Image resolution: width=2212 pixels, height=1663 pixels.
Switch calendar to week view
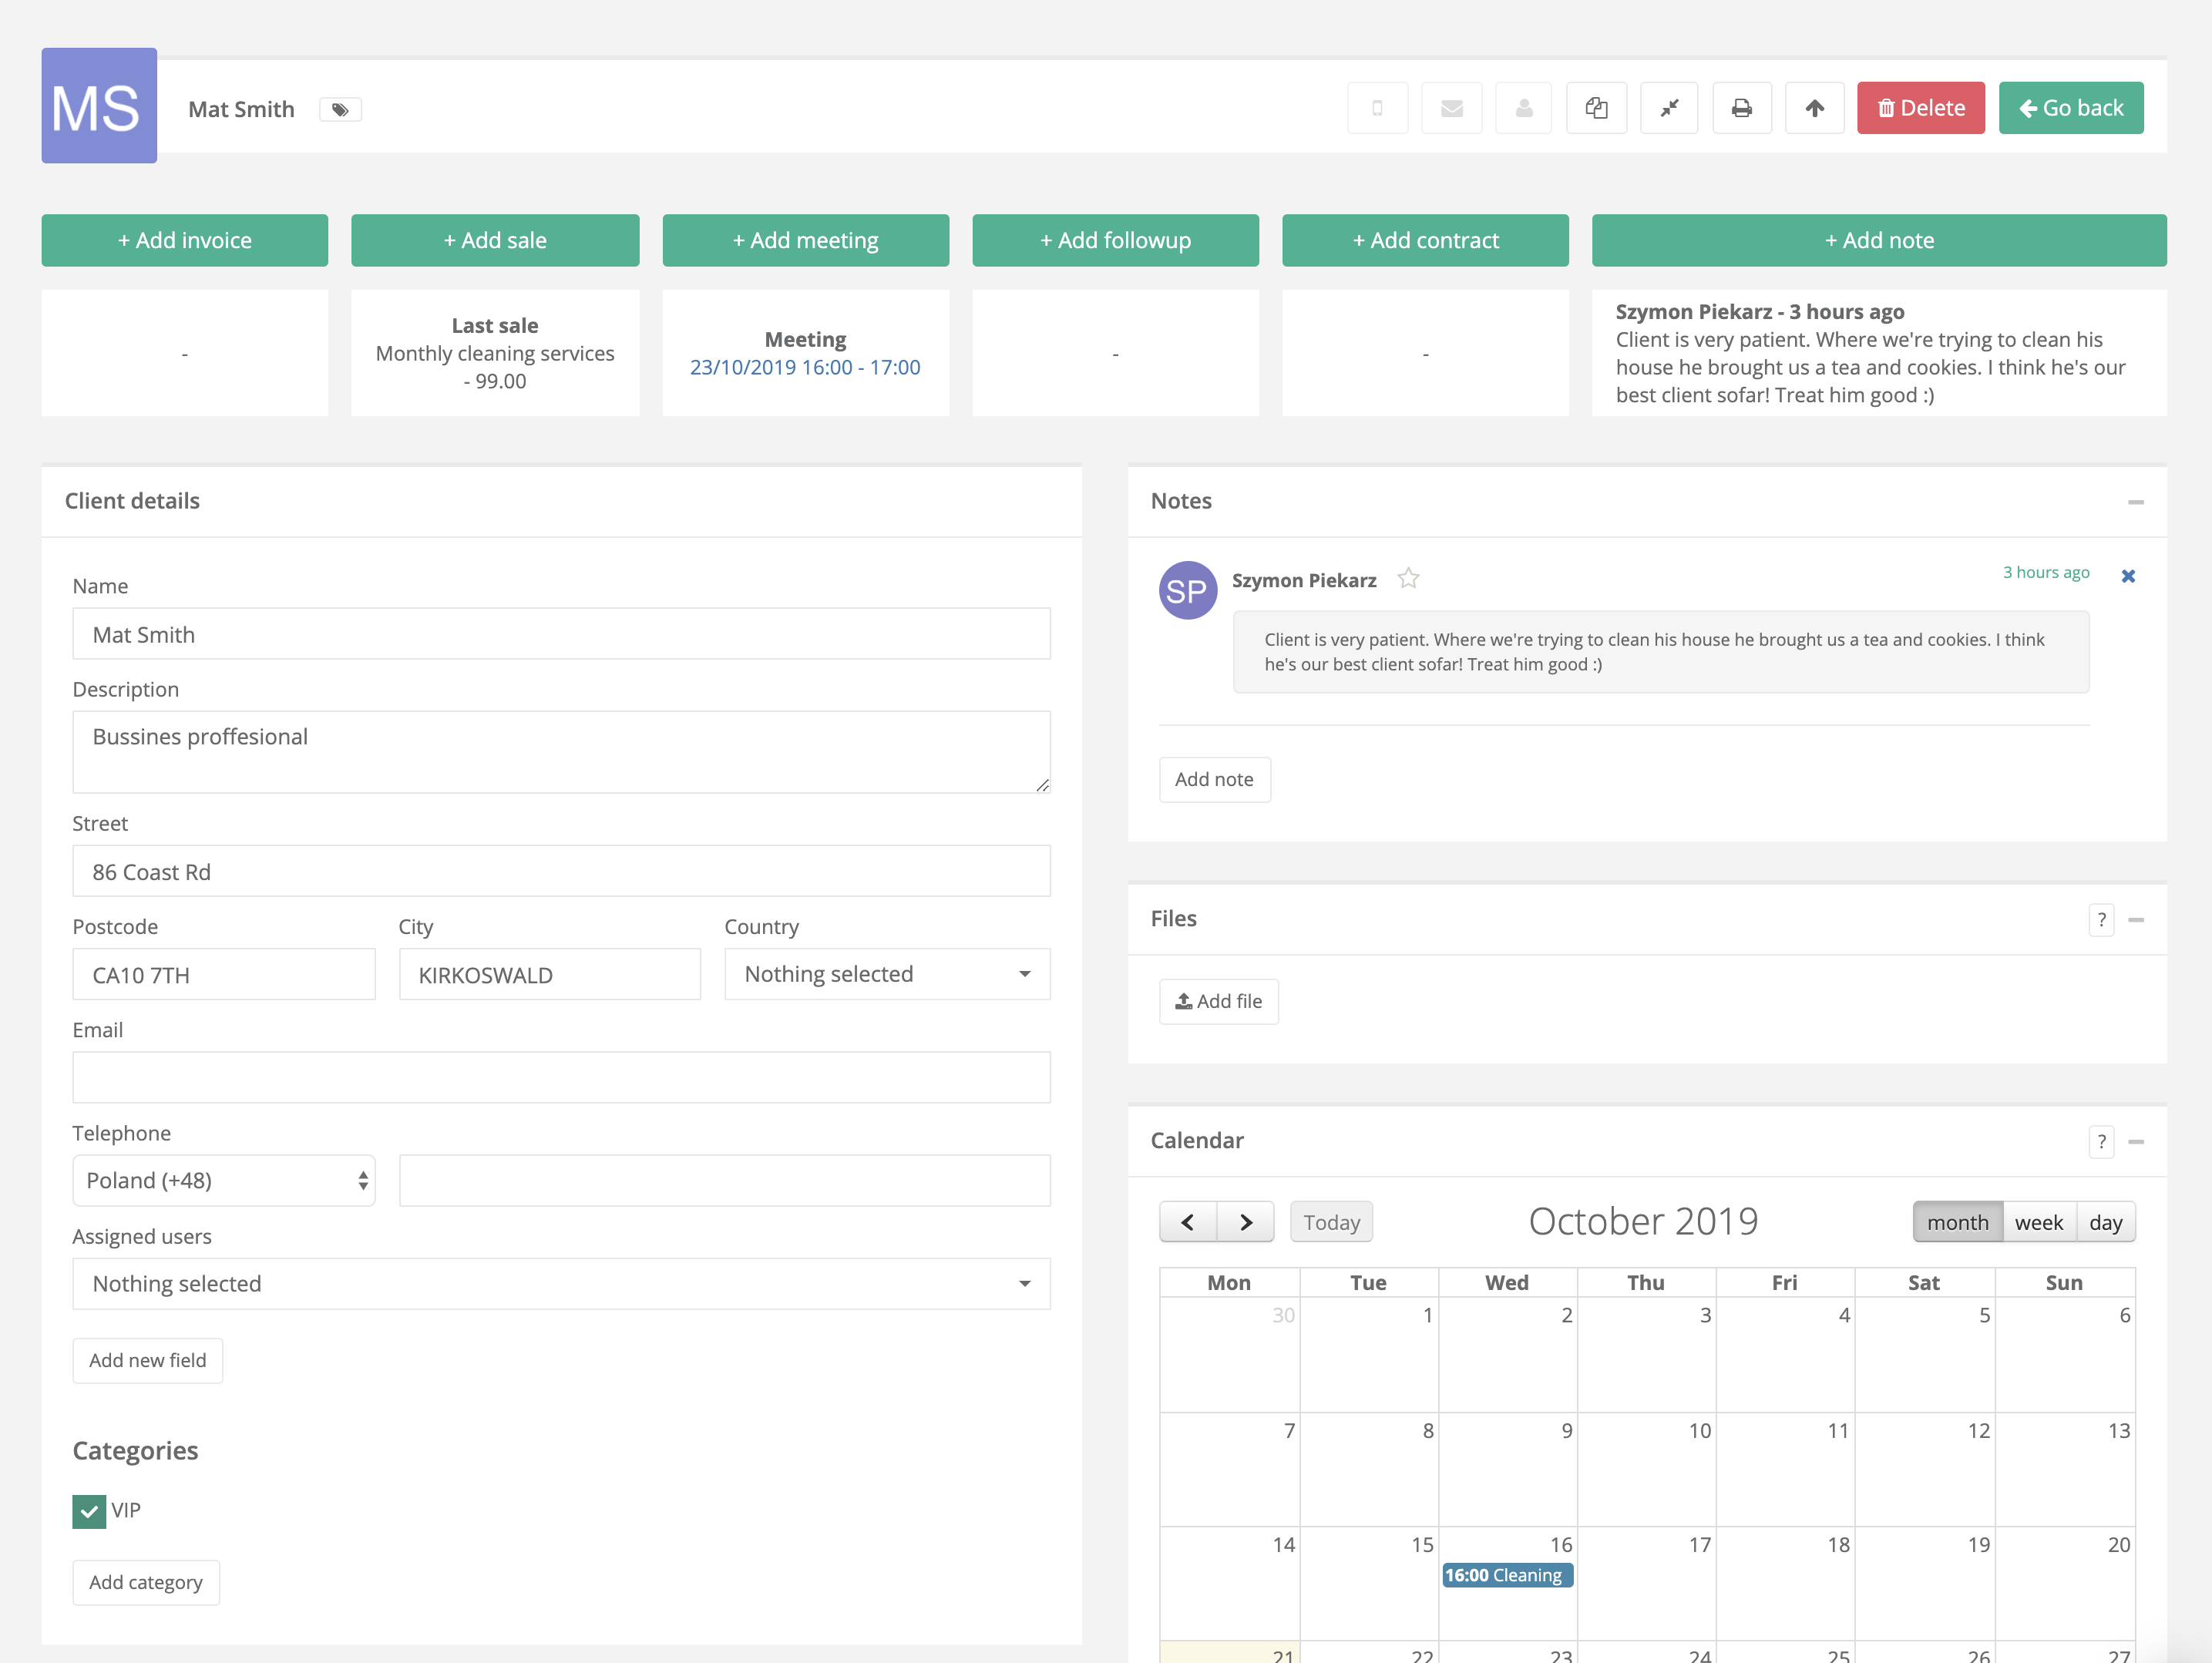(2036, 1221)
